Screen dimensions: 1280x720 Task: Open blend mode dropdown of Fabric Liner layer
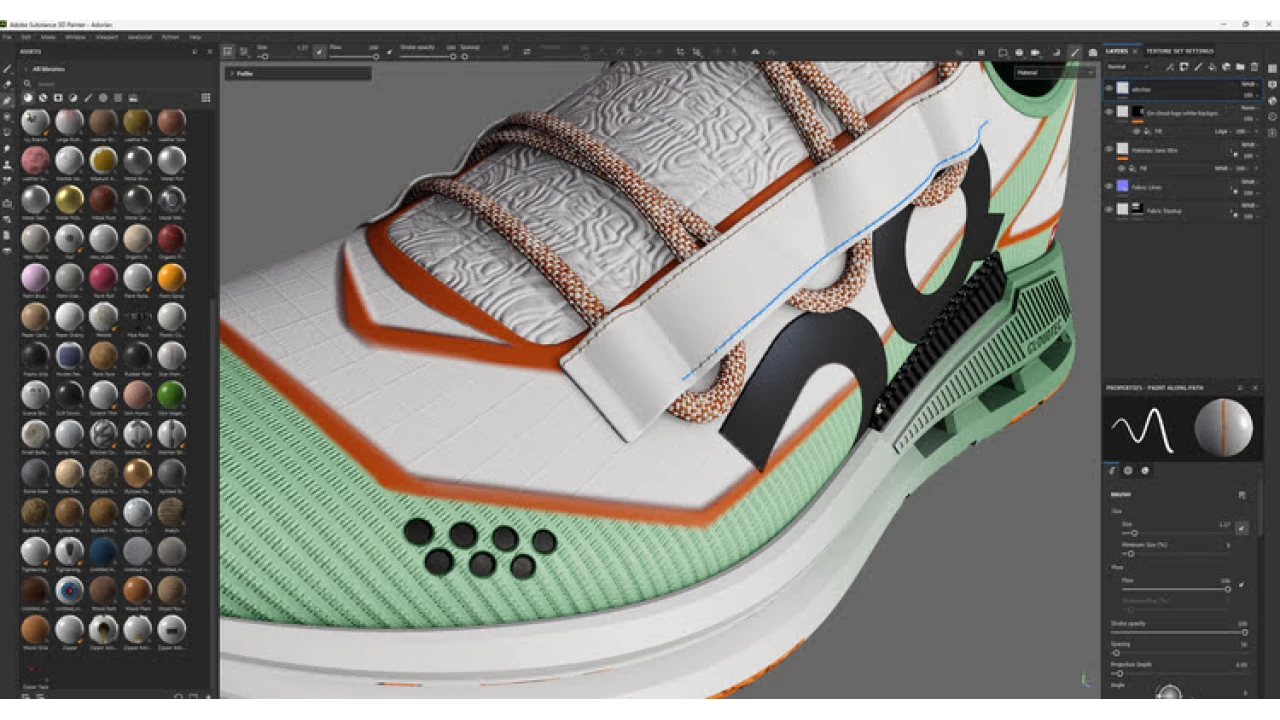[x=1248, y=182]
